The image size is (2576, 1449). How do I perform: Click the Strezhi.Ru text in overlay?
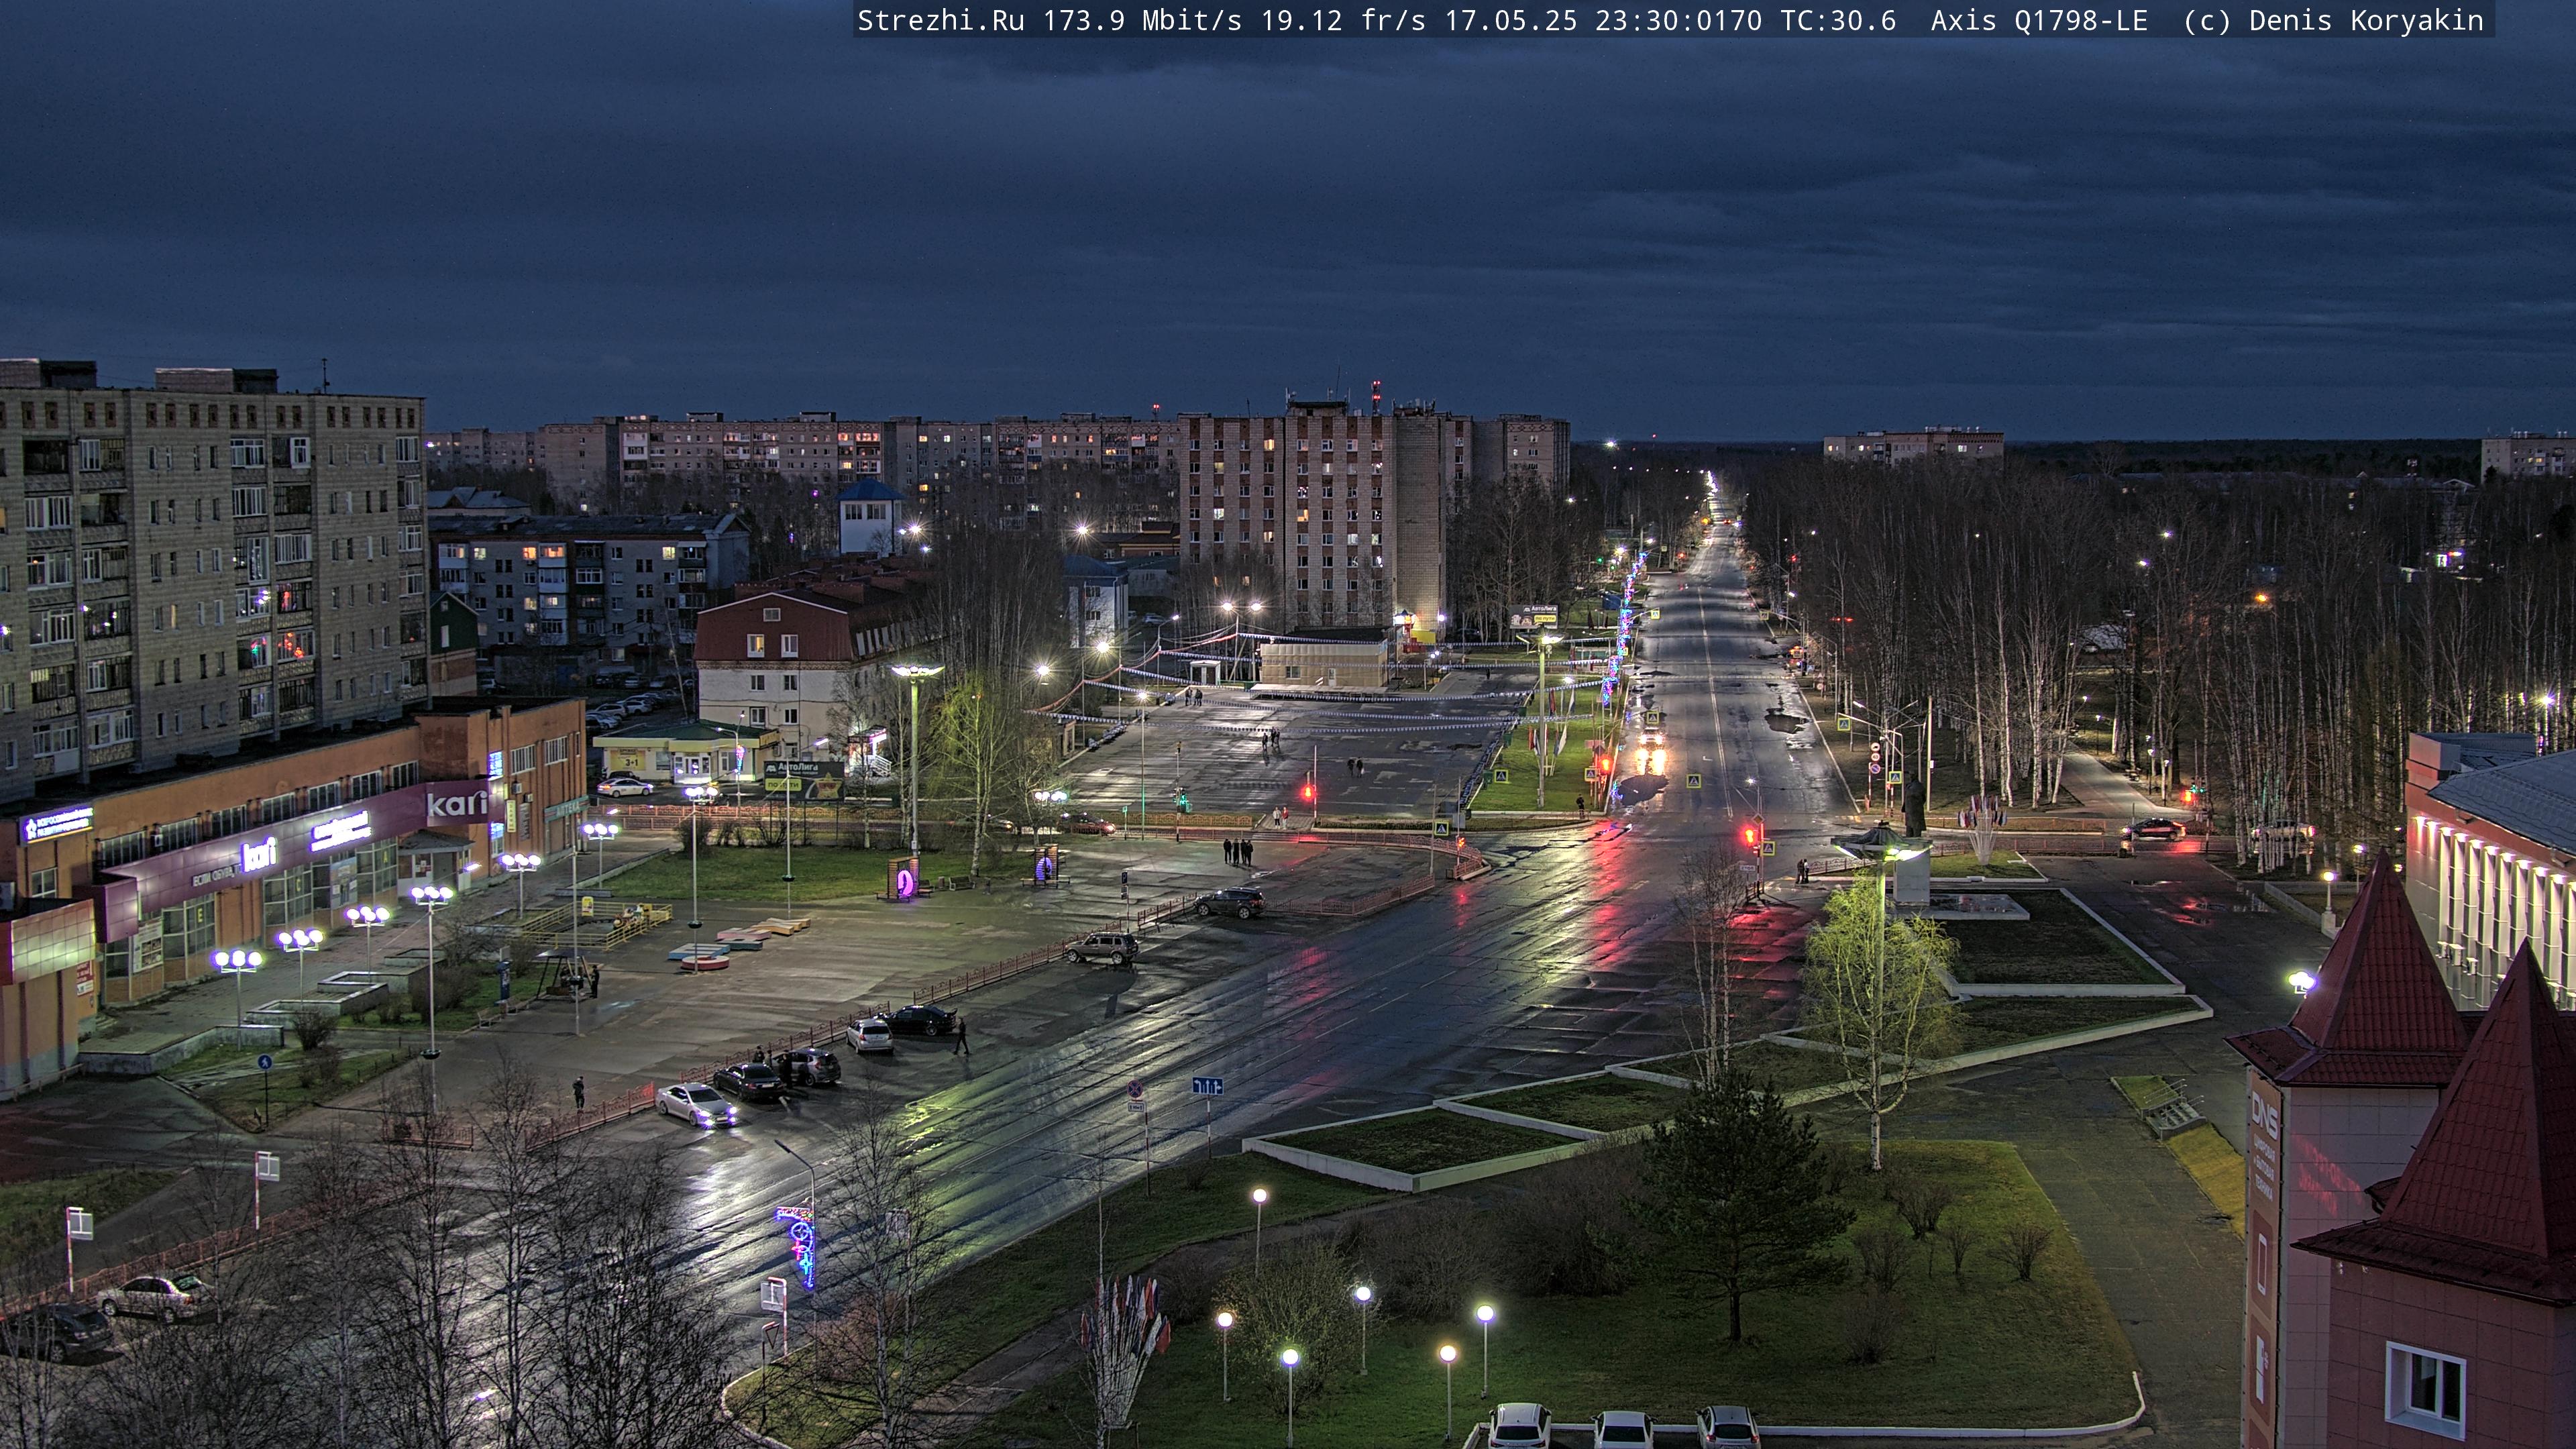tap(940, 21)
